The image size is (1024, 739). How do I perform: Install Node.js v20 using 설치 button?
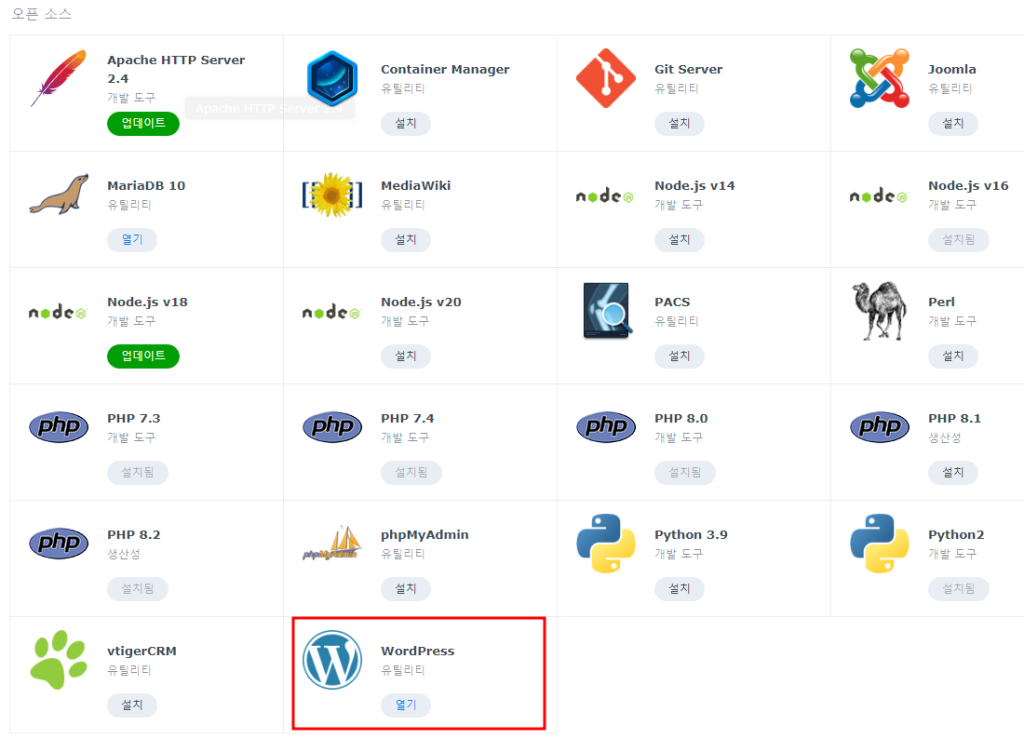[x=406, y=356]
